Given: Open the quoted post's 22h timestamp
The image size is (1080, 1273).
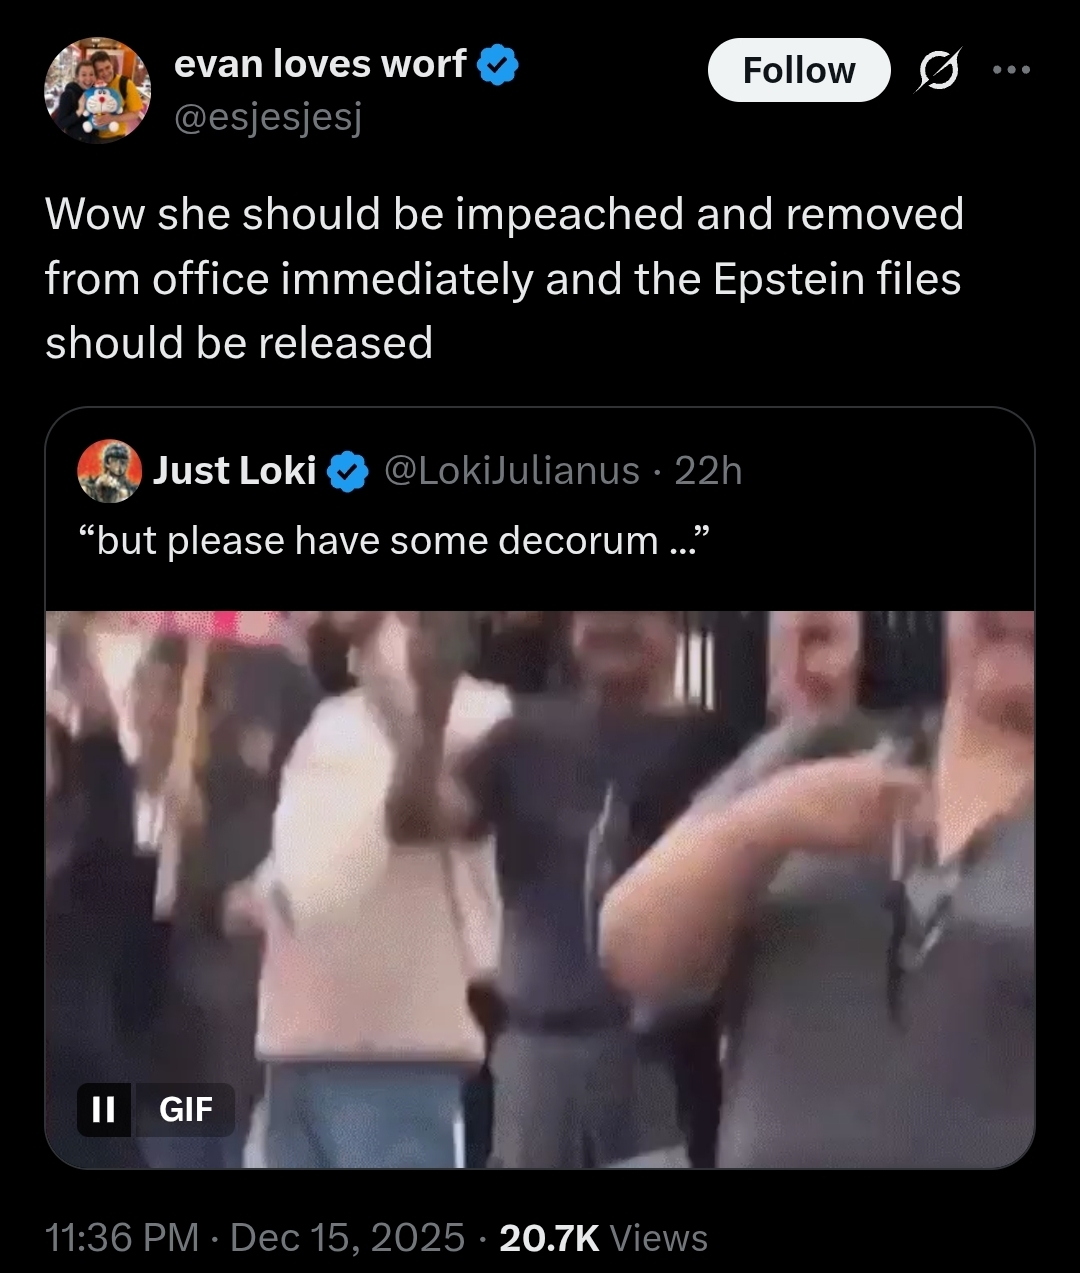Looking at the screenshot, I should (708, 470).
